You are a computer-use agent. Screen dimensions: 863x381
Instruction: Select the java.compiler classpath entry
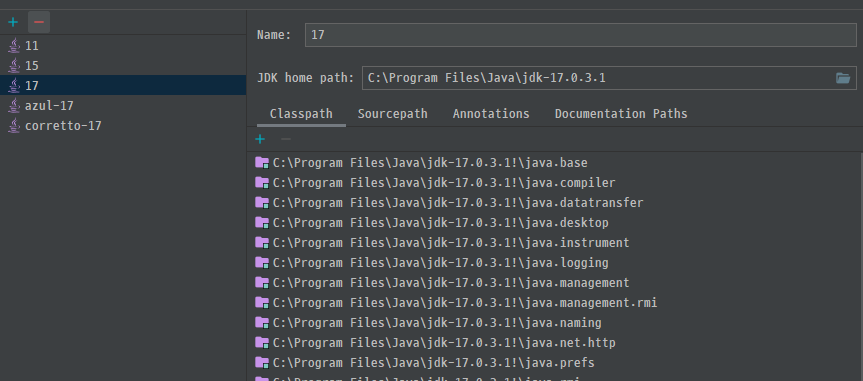(553, 183)
